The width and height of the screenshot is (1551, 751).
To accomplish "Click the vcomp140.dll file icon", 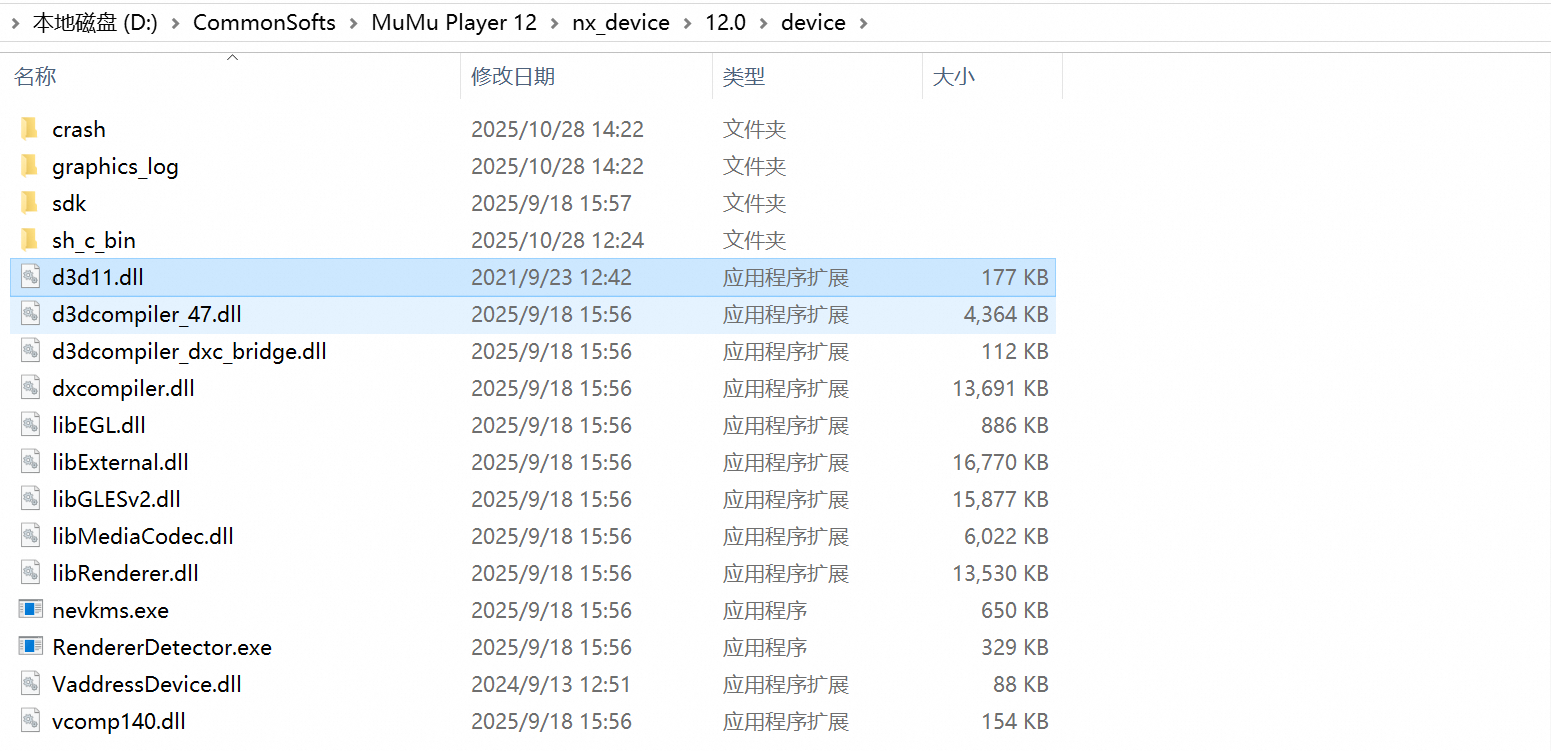I will coord(31,721).
